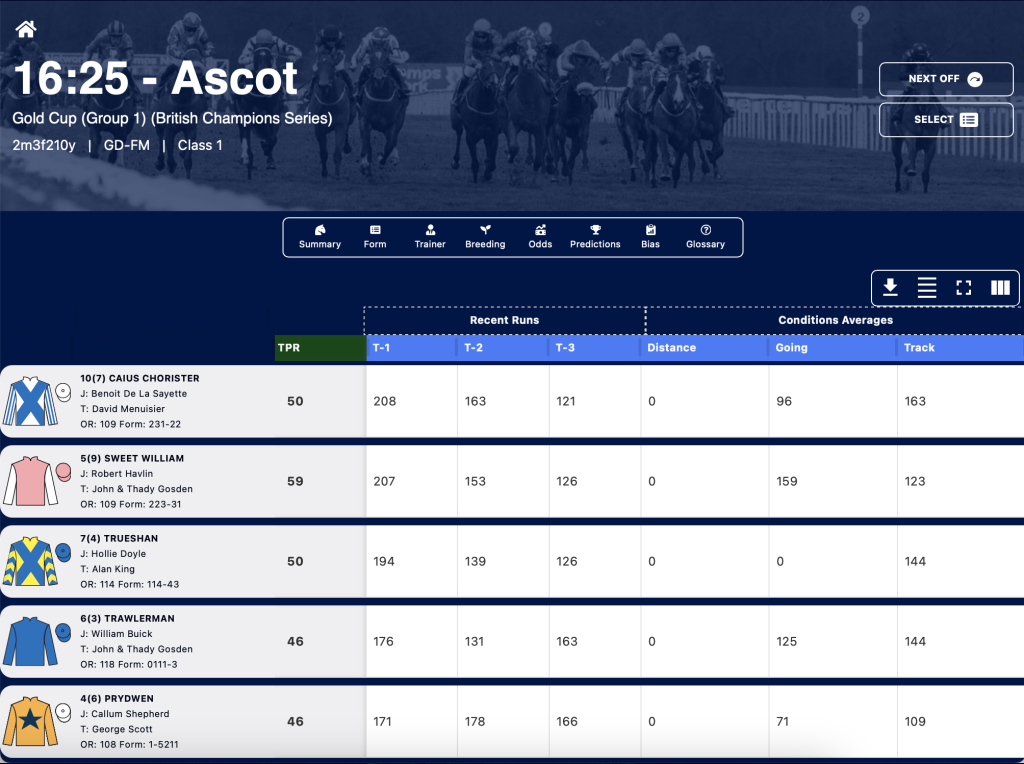Switch to the Form tab
Screen dimensions: 1024x764
pos(375,237)
